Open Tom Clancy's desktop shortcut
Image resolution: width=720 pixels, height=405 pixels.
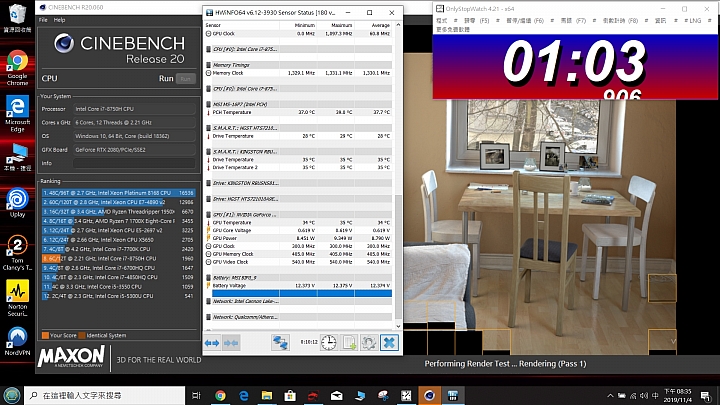coord(17,253)
